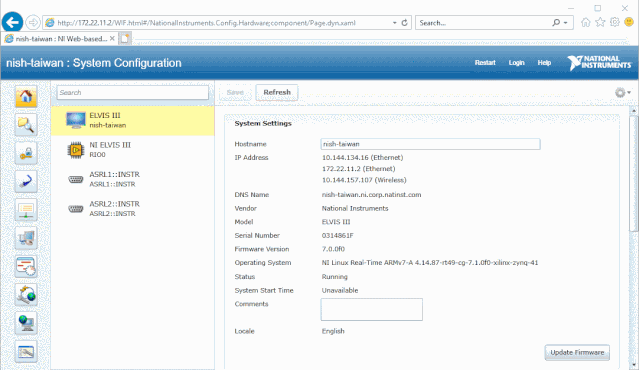639x370 pixels.
Task: Focus the device list Search field
Action: coord(133,92)
